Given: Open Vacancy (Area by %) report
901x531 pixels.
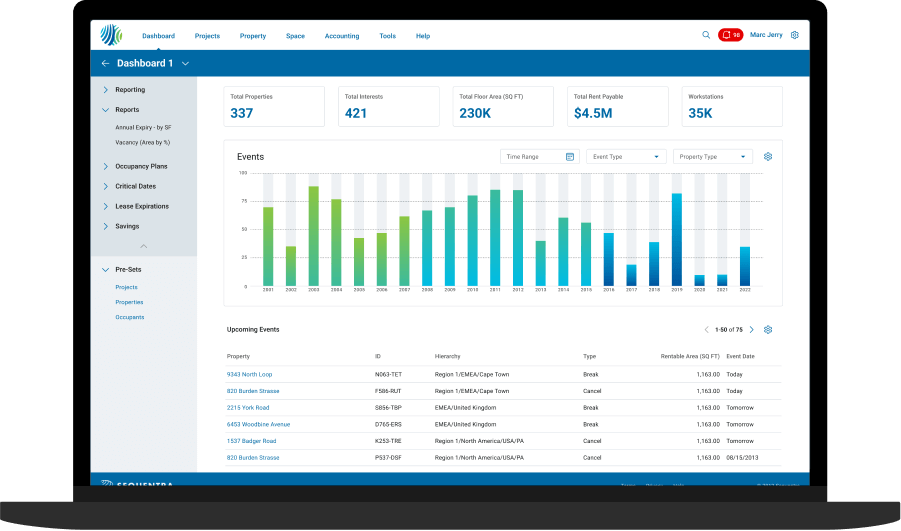Looking at the screenshot, I should point(143,143).
